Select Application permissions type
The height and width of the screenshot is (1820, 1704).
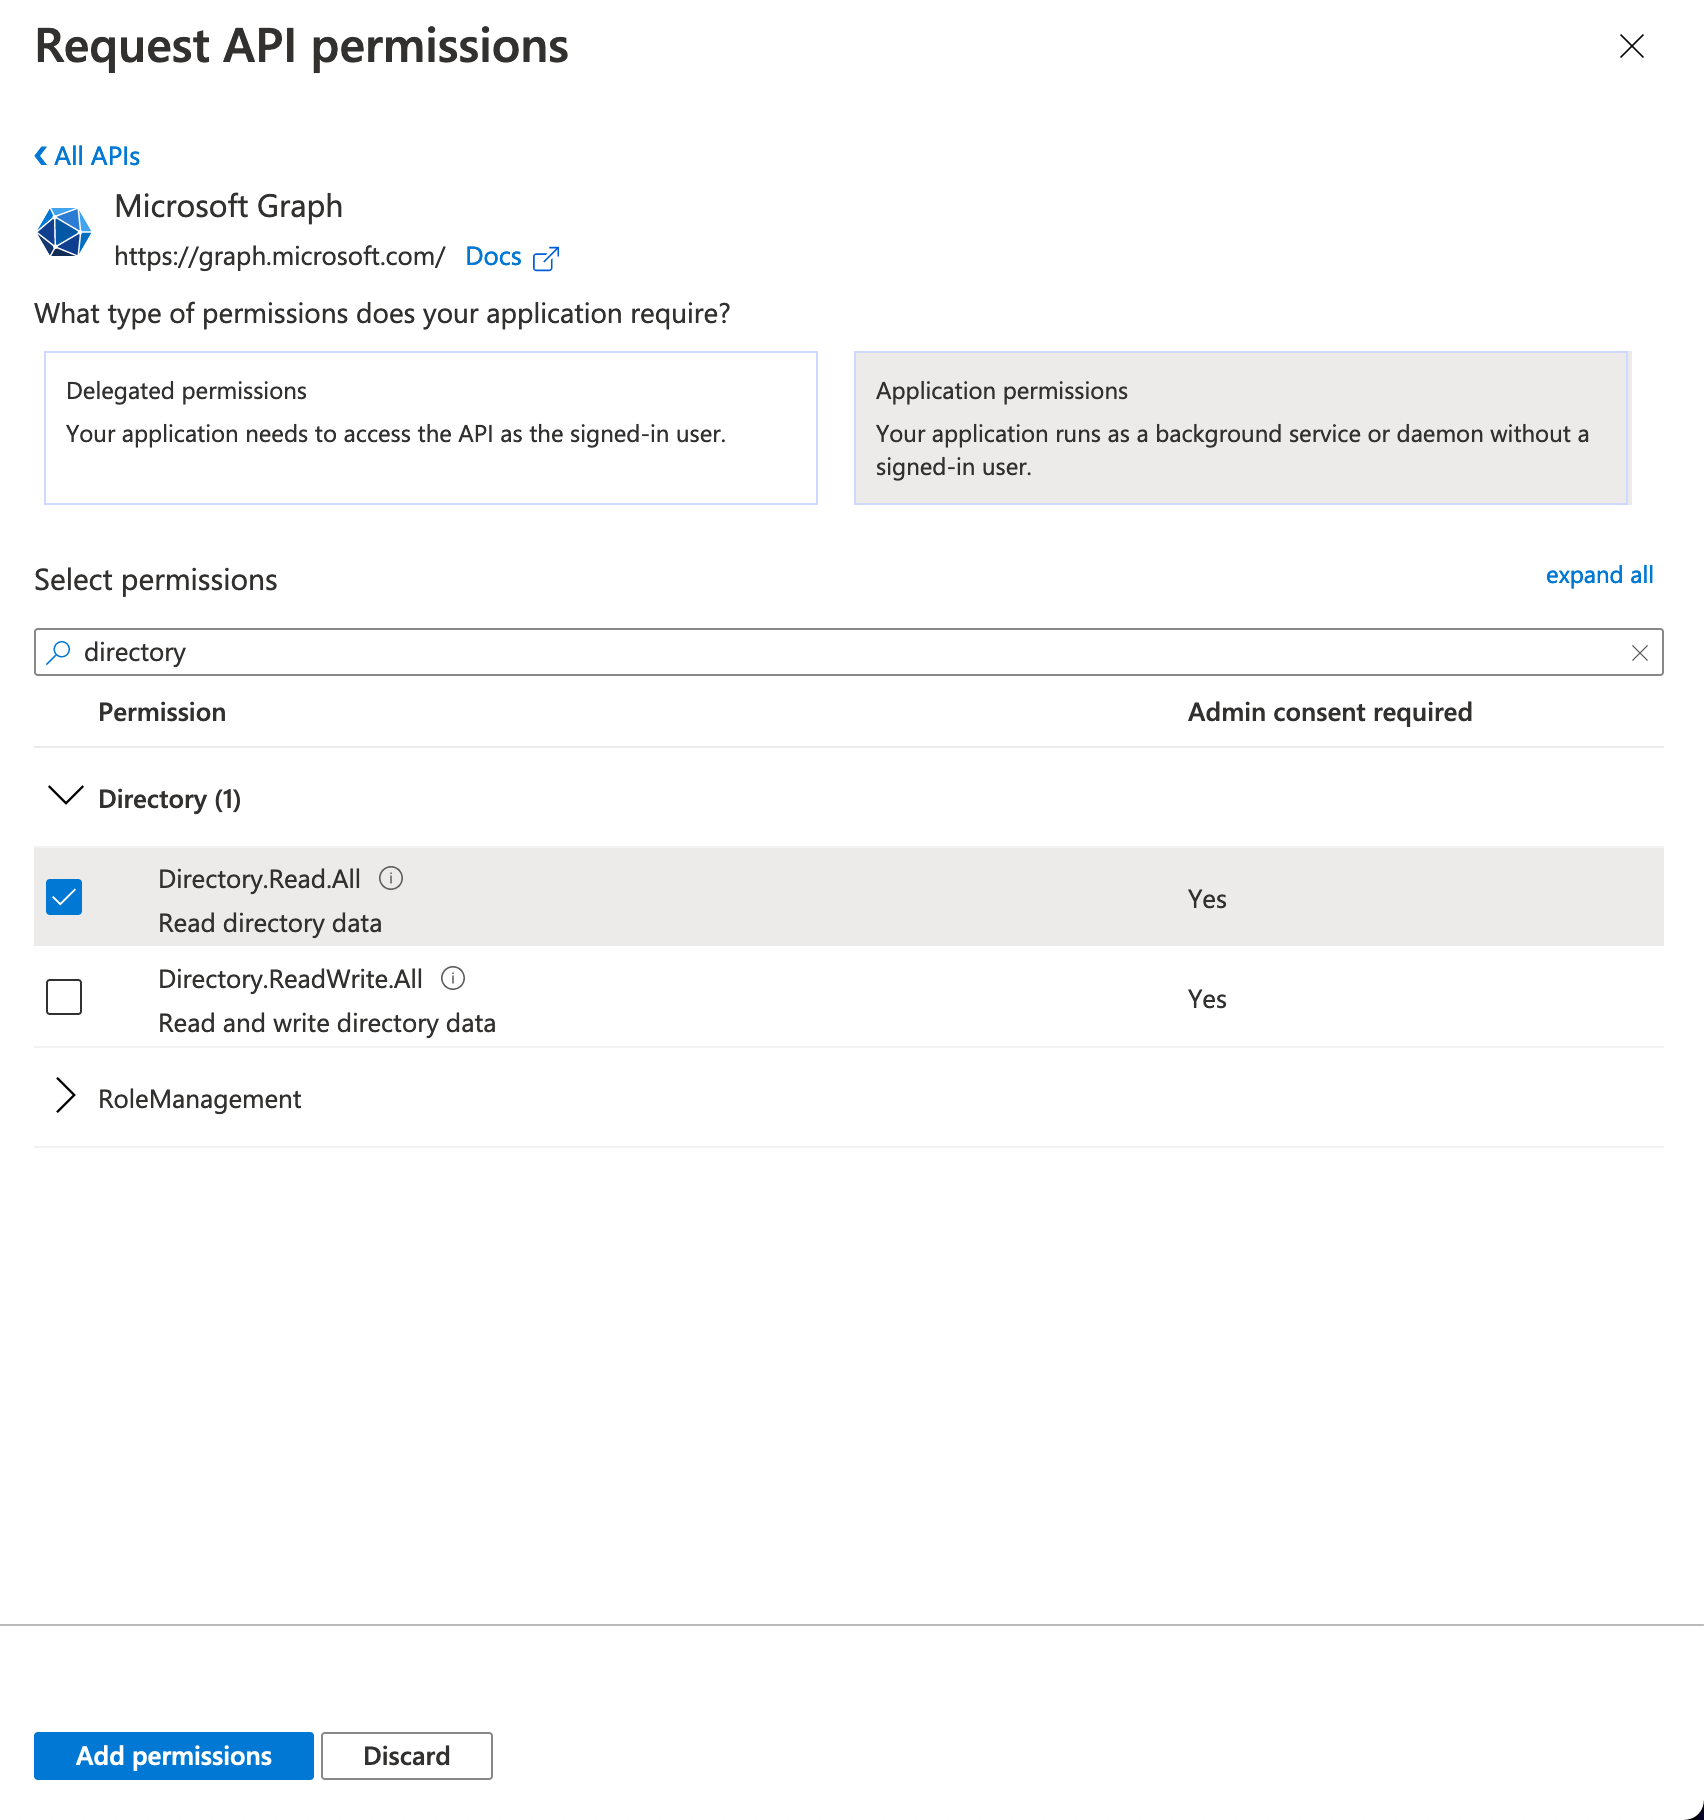(x=1242, y=428)
